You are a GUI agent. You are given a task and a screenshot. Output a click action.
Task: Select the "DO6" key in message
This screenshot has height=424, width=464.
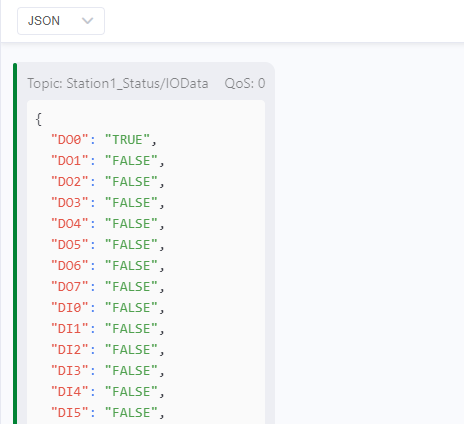69,266
